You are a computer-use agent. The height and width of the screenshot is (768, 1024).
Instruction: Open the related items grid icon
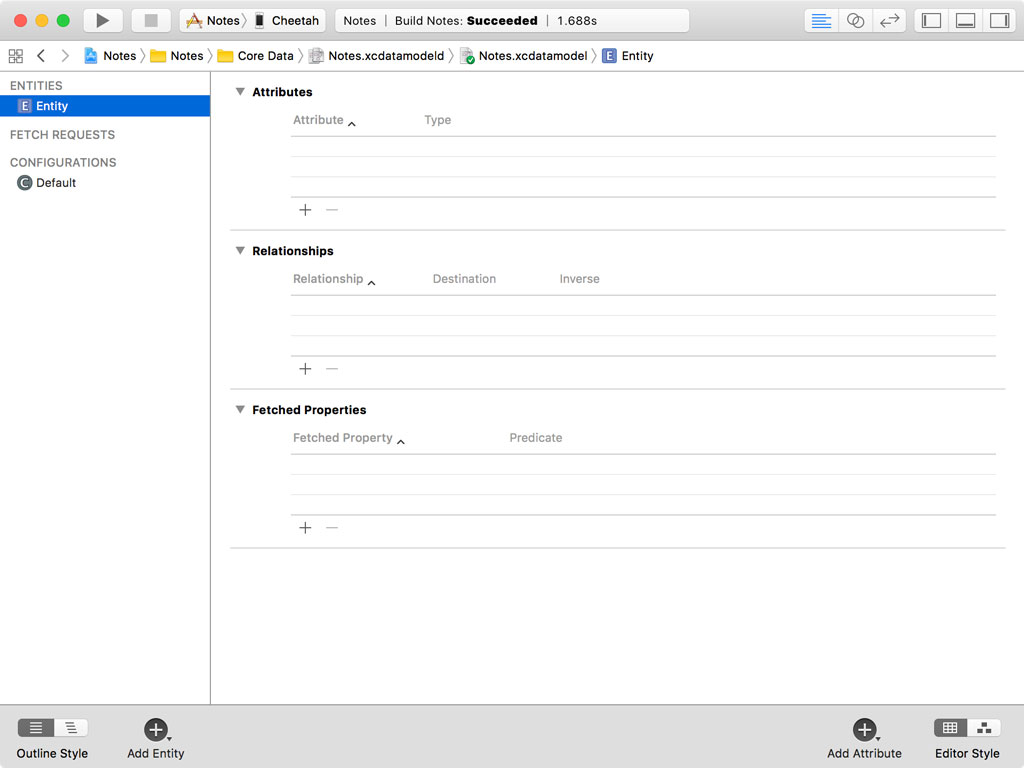(15, 56)
